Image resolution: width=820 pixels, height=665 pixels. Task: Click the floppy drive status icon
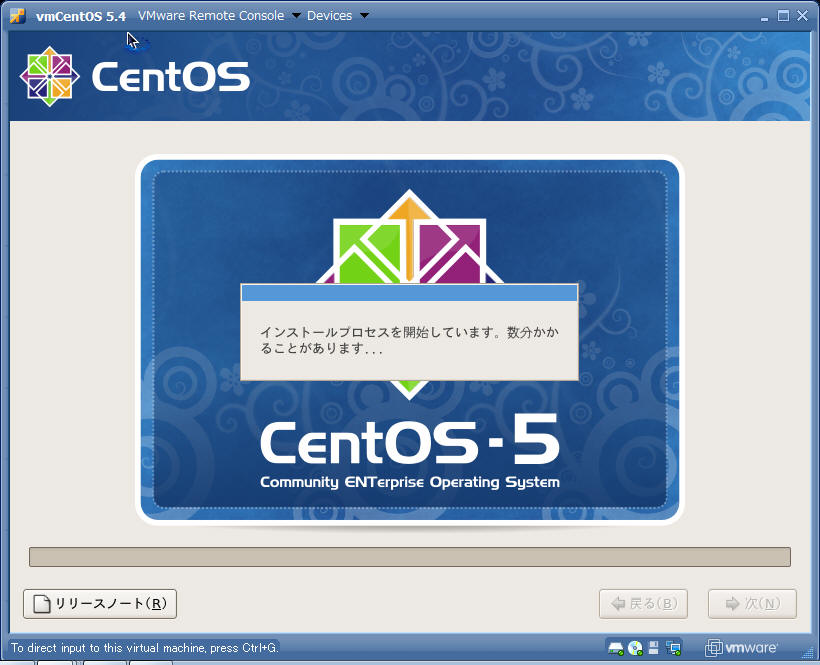tap(654, 648)
